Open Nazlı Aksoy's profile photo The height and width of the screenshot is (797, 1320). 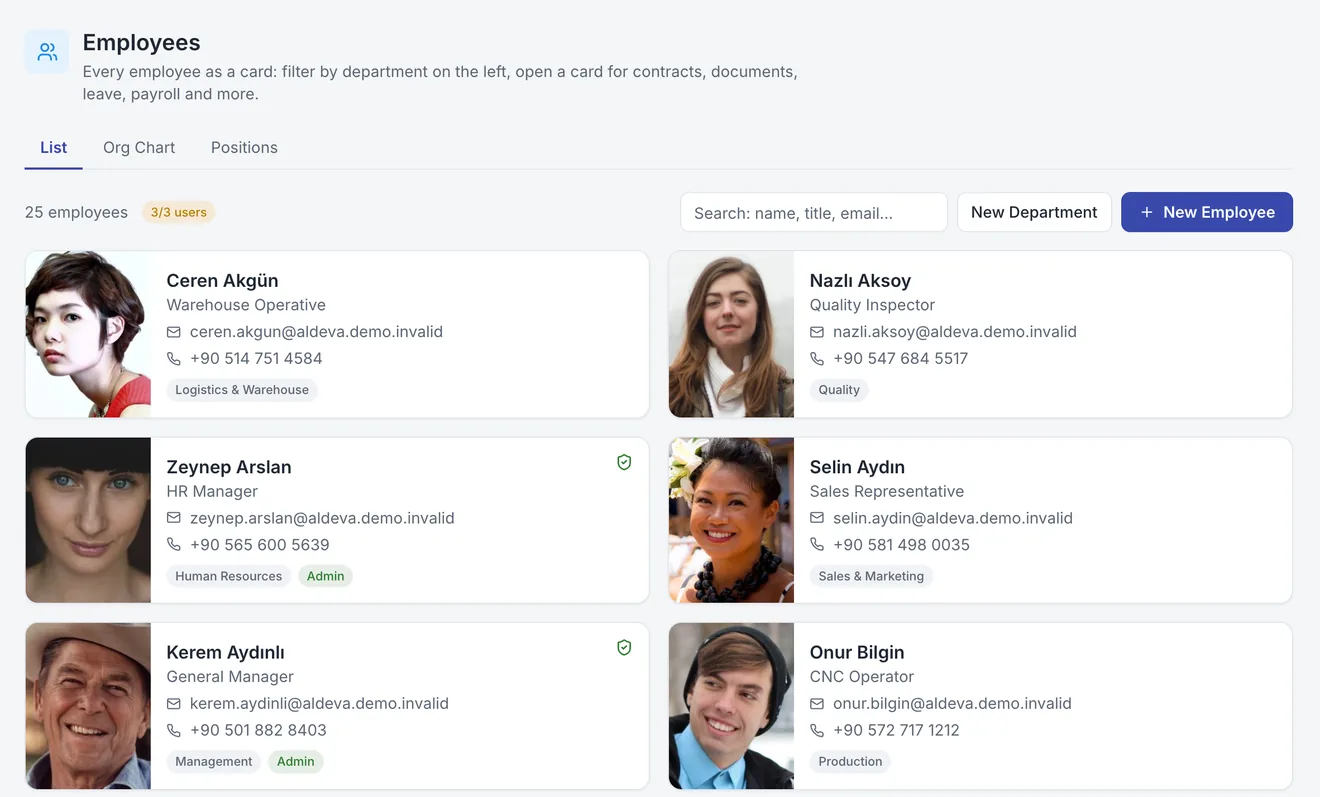pyautogui.click(x=731, y=334)
